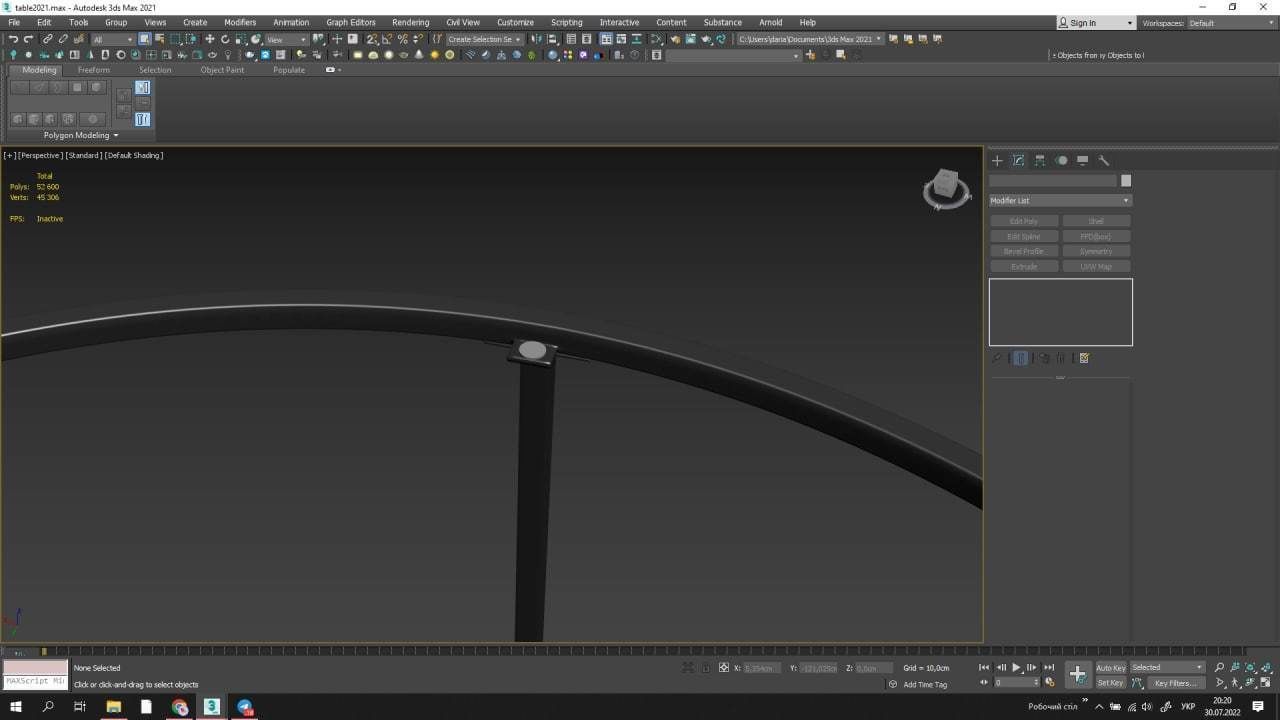Click the timeline slider at frame zero

[x=43, y=651]
